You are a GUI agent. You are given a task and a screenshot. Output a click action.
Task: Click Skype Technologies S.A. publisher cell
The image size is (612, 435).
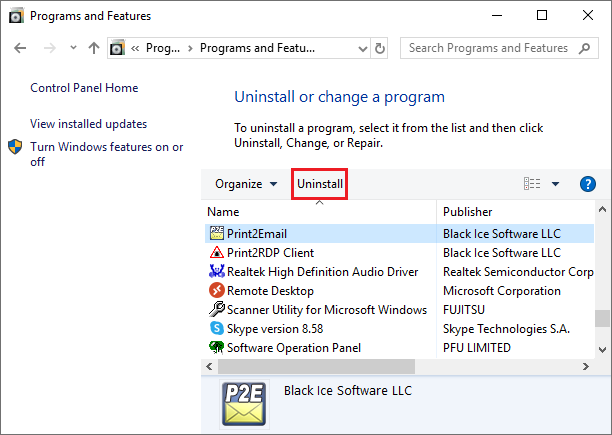click(506, 328)
